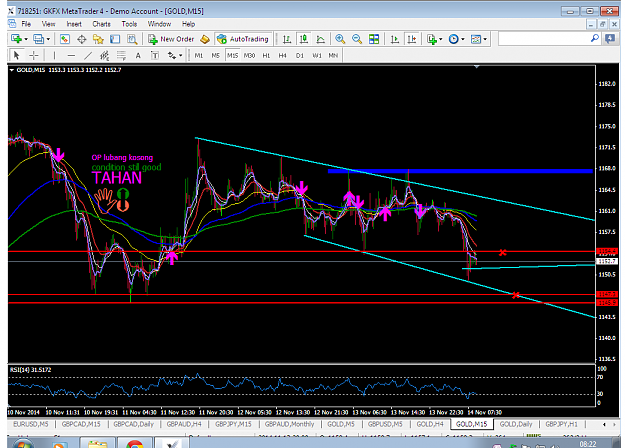Switch to the GOLD,H4 chart tab

pyautogui.click(x=430, y=424)
